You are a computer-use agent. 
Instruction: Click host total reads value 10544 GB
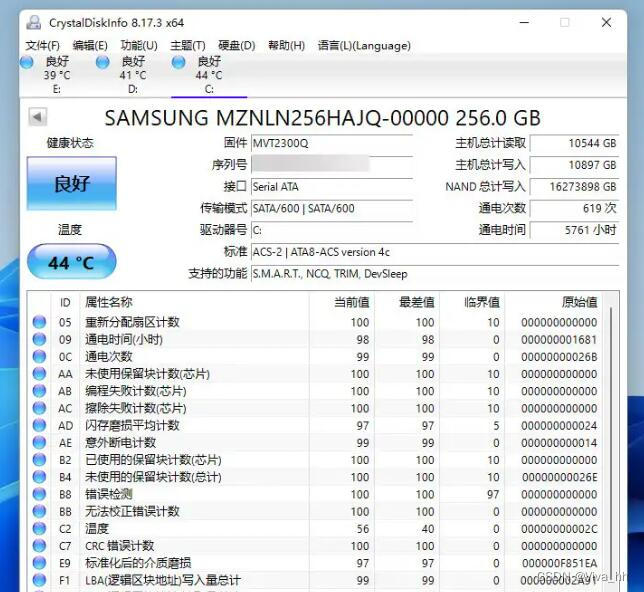click(x=574, y=143)
